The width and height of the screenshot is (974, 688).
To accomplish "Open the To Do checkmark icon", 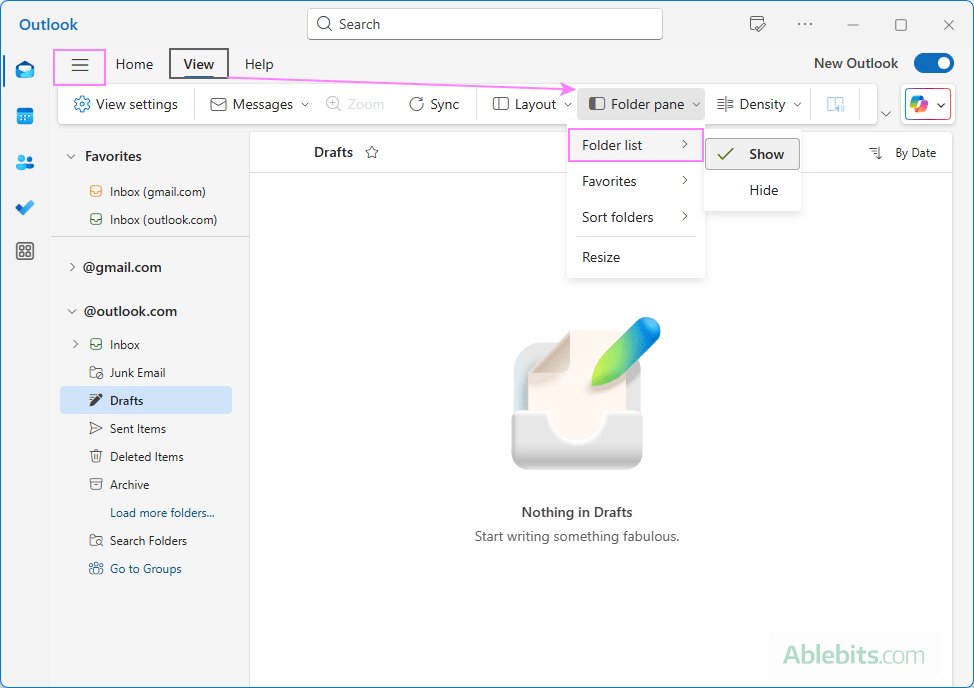I will pos(25,207).
